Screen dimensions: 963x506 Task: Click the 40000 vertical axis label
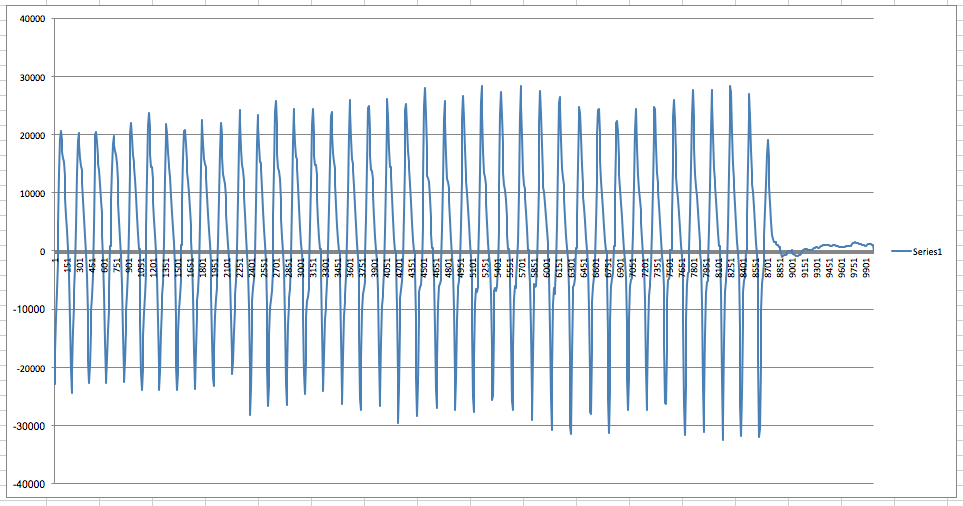click(x=27, y=19)
